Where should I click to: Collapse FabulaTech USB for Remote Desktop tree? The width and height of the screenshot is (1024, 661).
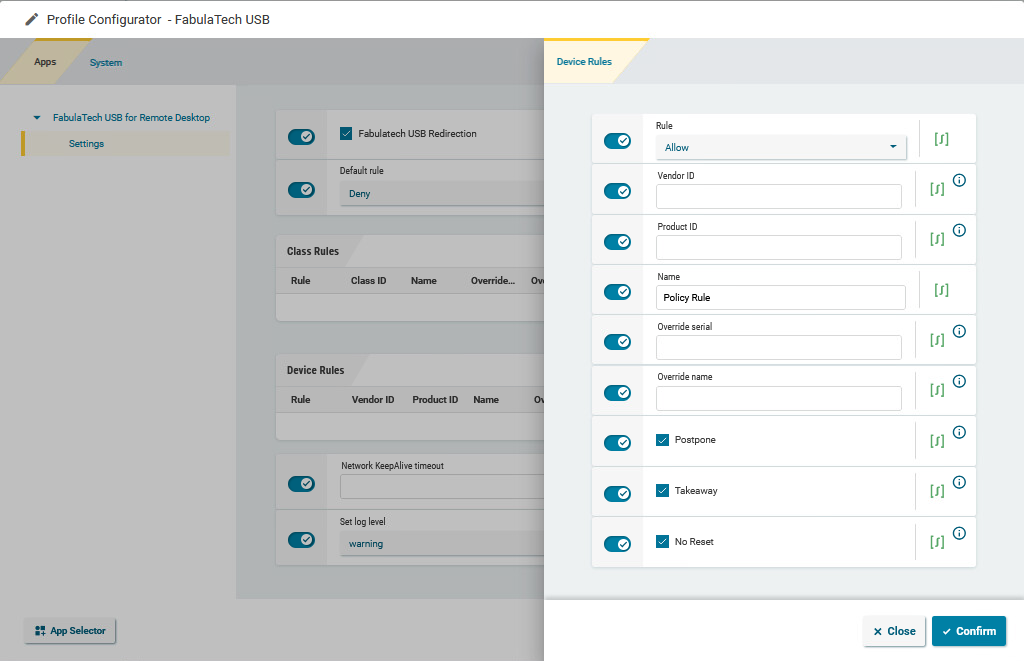coord(37,118)
